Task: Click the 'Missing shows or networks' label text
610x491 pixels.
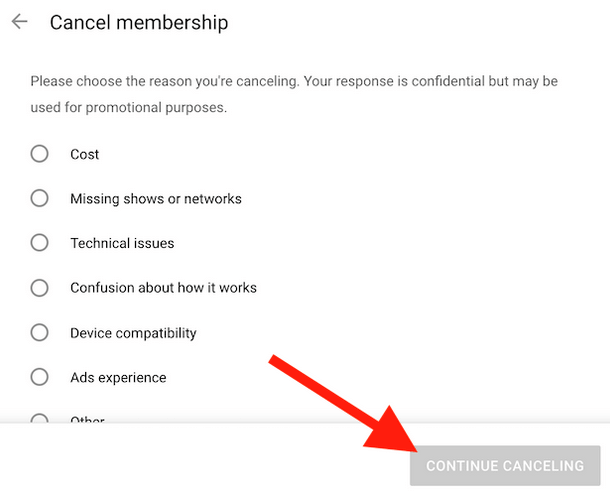Action: pos(156,199)
